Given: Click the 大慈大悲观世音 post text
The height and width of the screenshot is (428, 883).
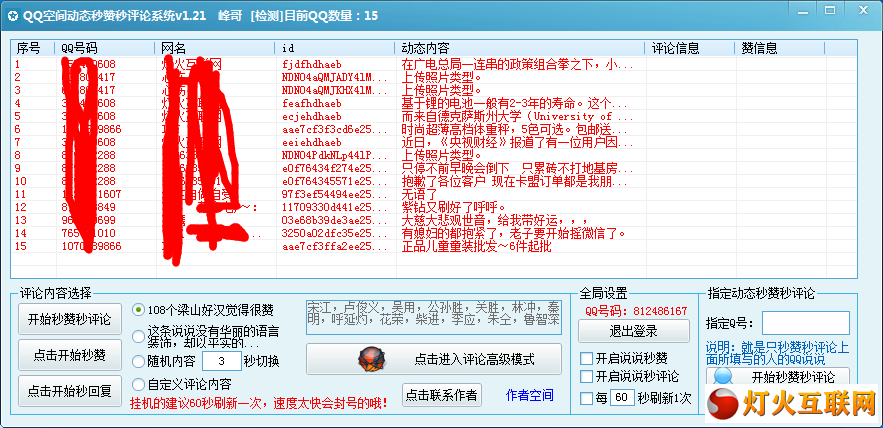Looking at the screenshot, I should [x=494, y=220].
